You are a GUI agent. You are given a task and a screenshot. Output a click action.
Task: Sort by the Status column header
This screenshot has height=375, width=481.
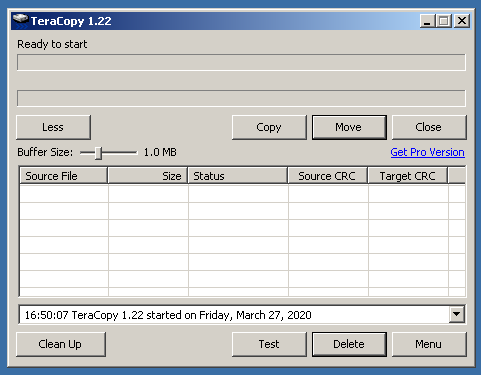238,176
